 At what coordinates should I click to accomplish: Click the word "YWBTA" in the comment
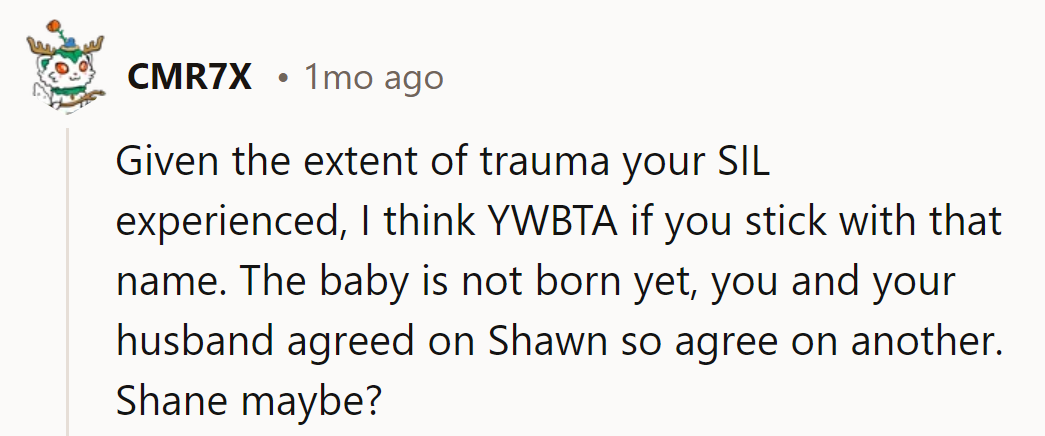[552, 222]
